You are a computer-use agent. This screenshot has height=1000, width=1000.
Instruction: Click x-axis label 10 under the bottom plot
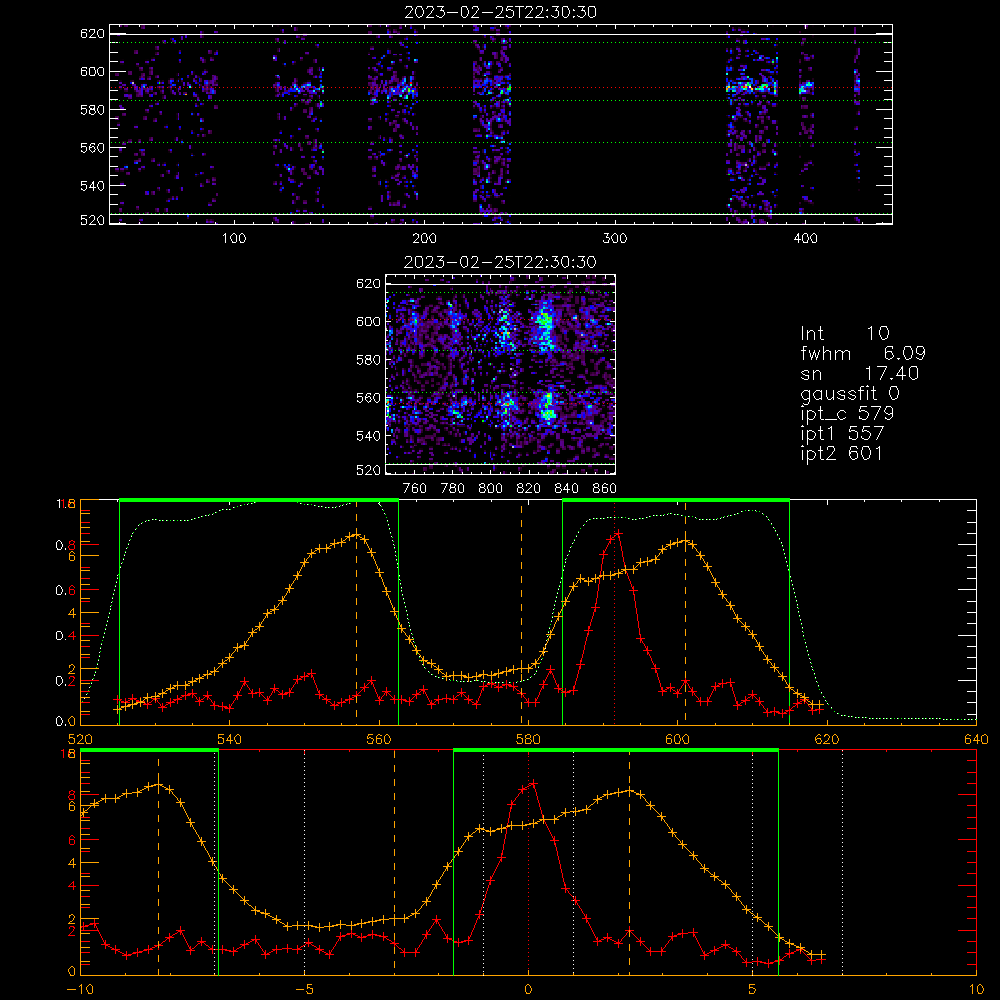976,990
